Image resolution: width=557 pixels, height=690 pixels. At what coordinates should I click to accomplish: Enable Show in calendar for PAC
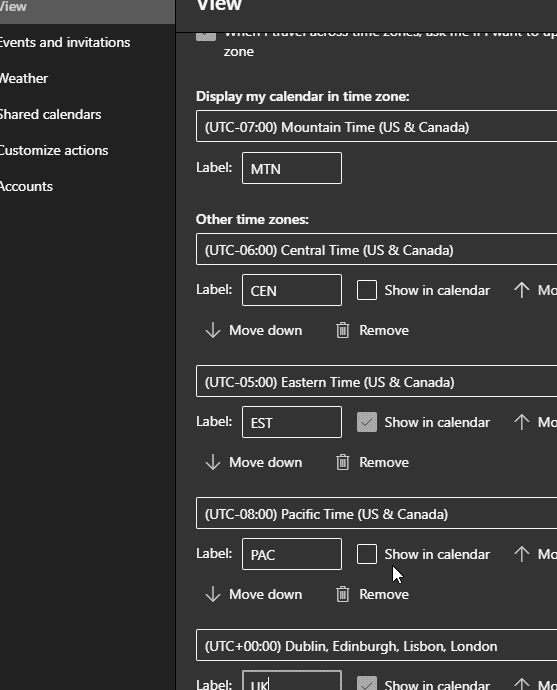pos(367,554)
